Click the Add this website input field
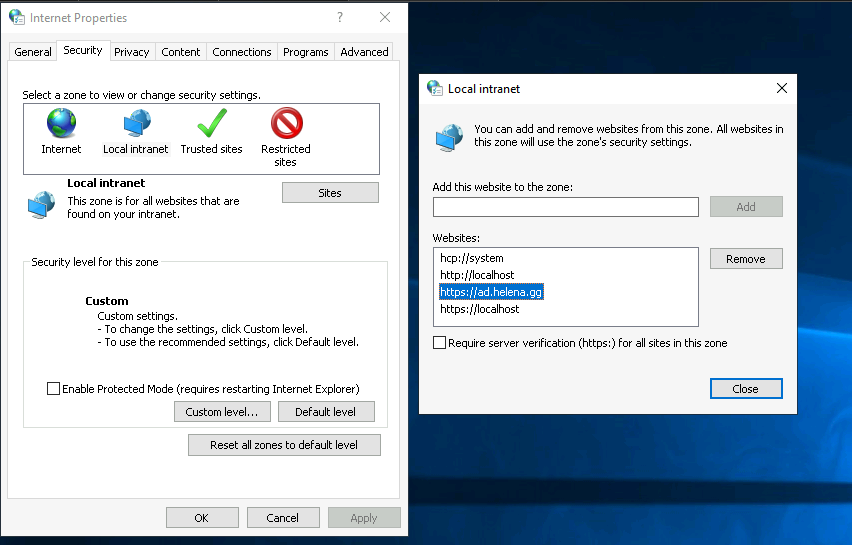 click(565, 207)
